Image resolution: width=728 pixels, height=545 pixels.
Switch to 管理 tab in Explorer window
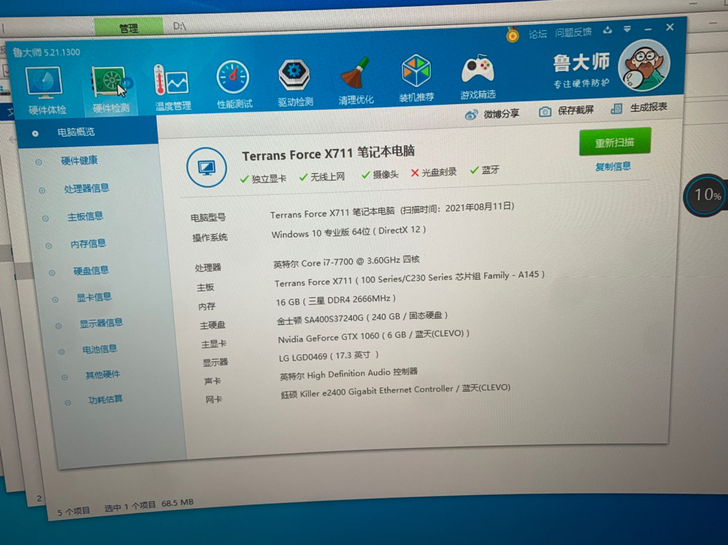point(129,27)
